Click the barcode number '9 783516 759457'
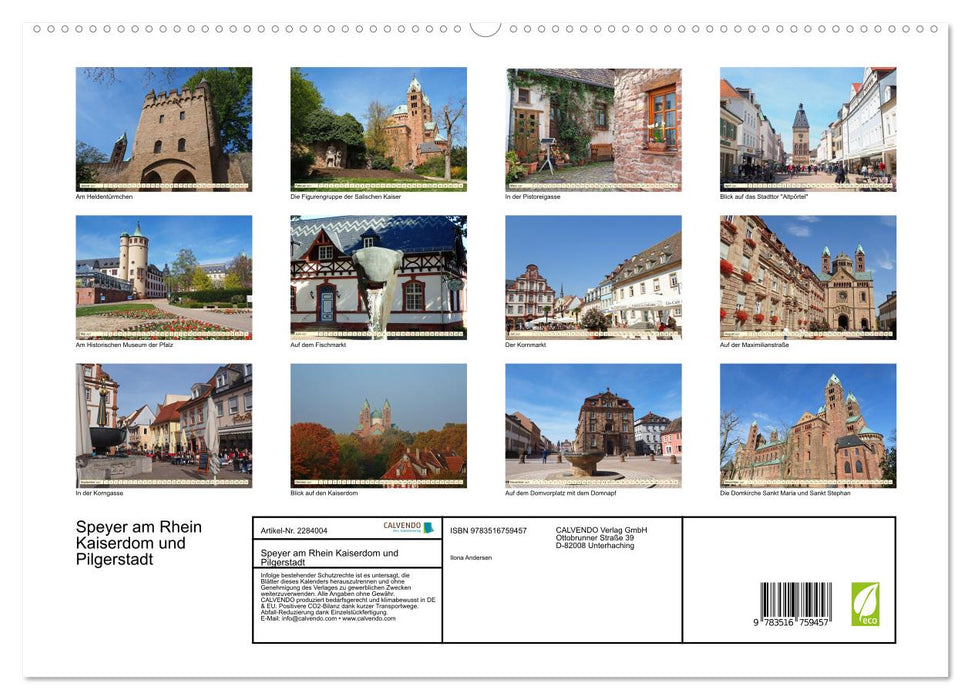 click(791, 623)
